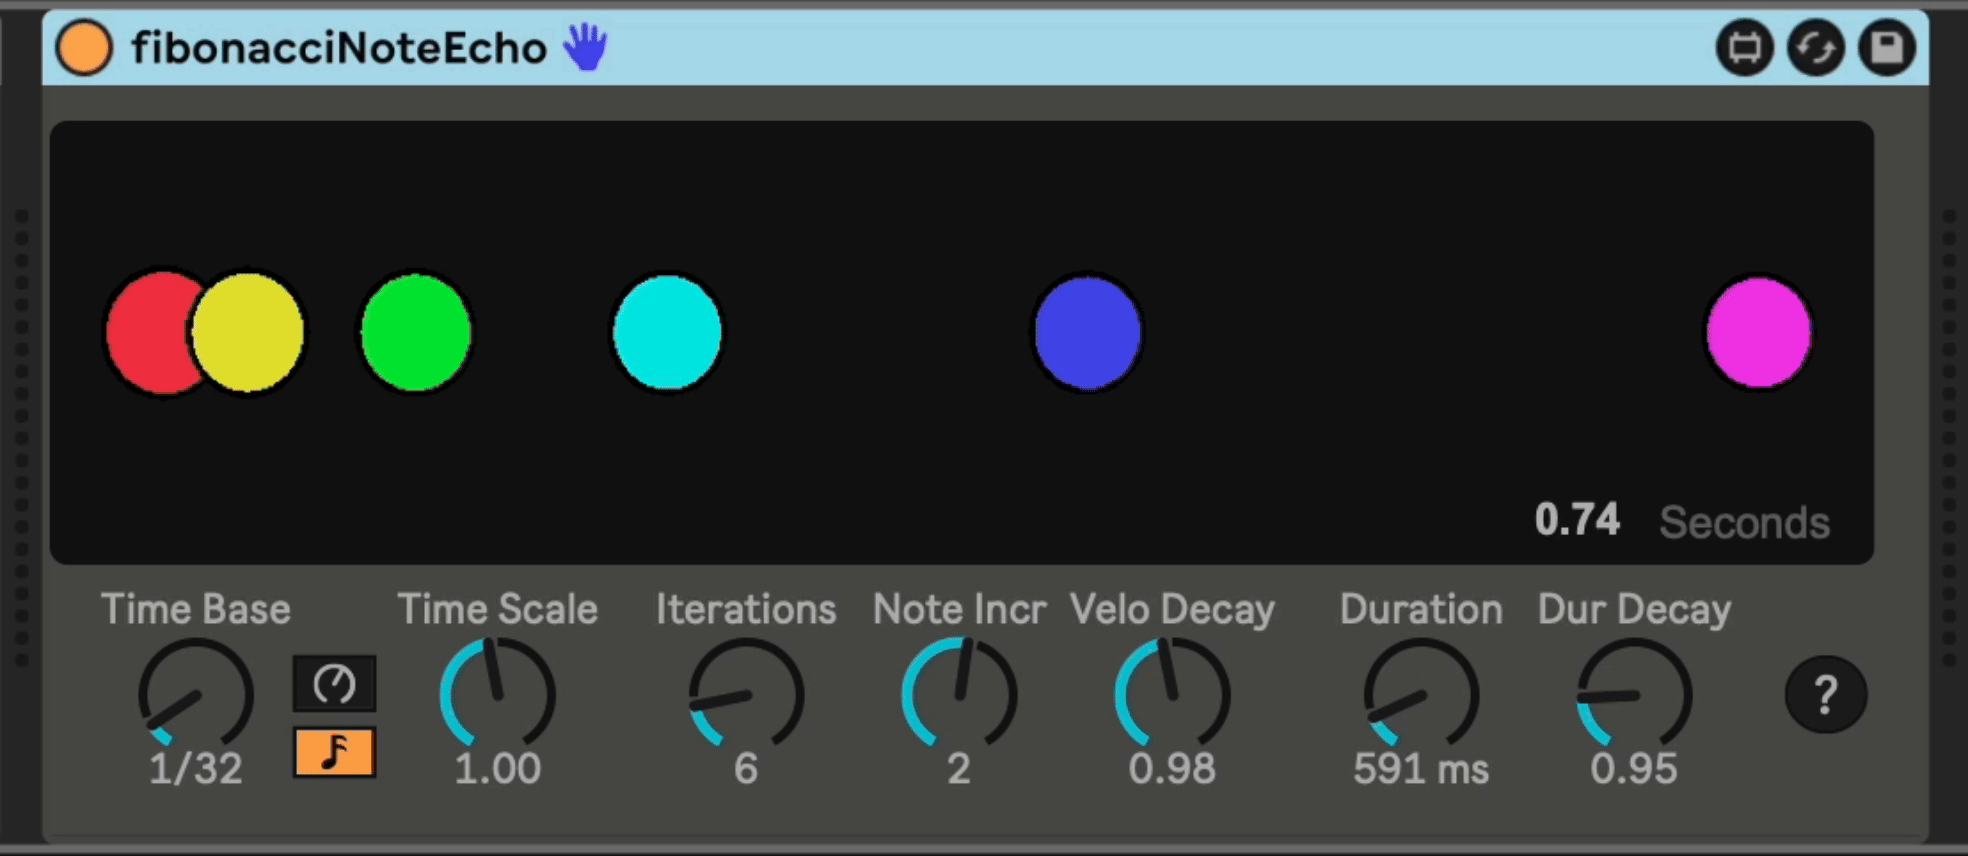The image size is (1968, 856).
Task: Select the cyan echo circle
Action: [x=667, y=332]
